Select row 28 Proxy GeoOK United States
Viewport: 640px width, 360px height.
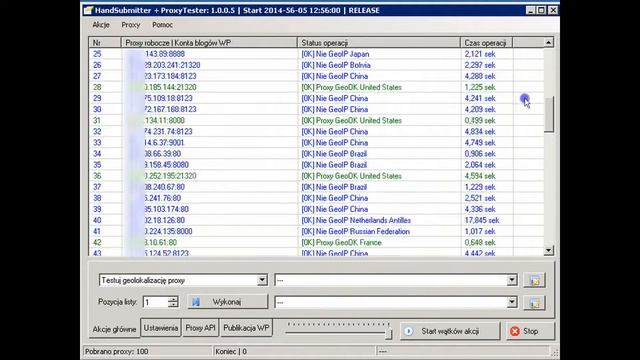click(x=316, y=87)
